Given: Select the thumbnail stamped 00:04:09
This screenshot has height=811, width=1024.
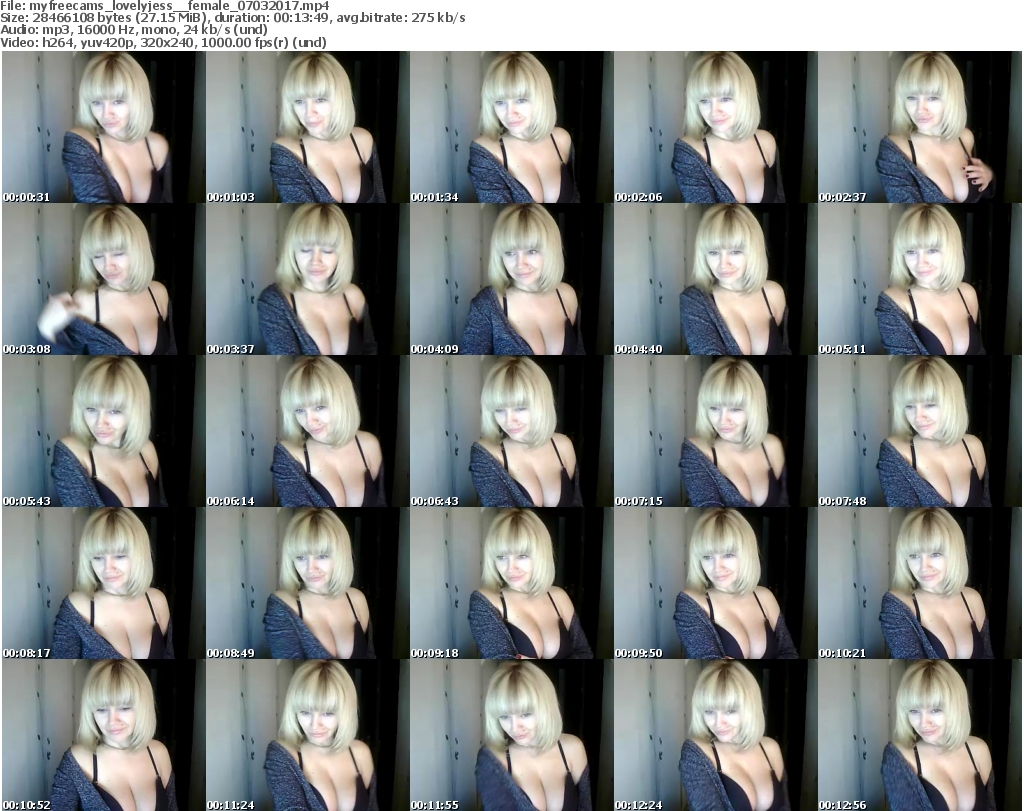Looking at the screenshot, I should [511, 279].
